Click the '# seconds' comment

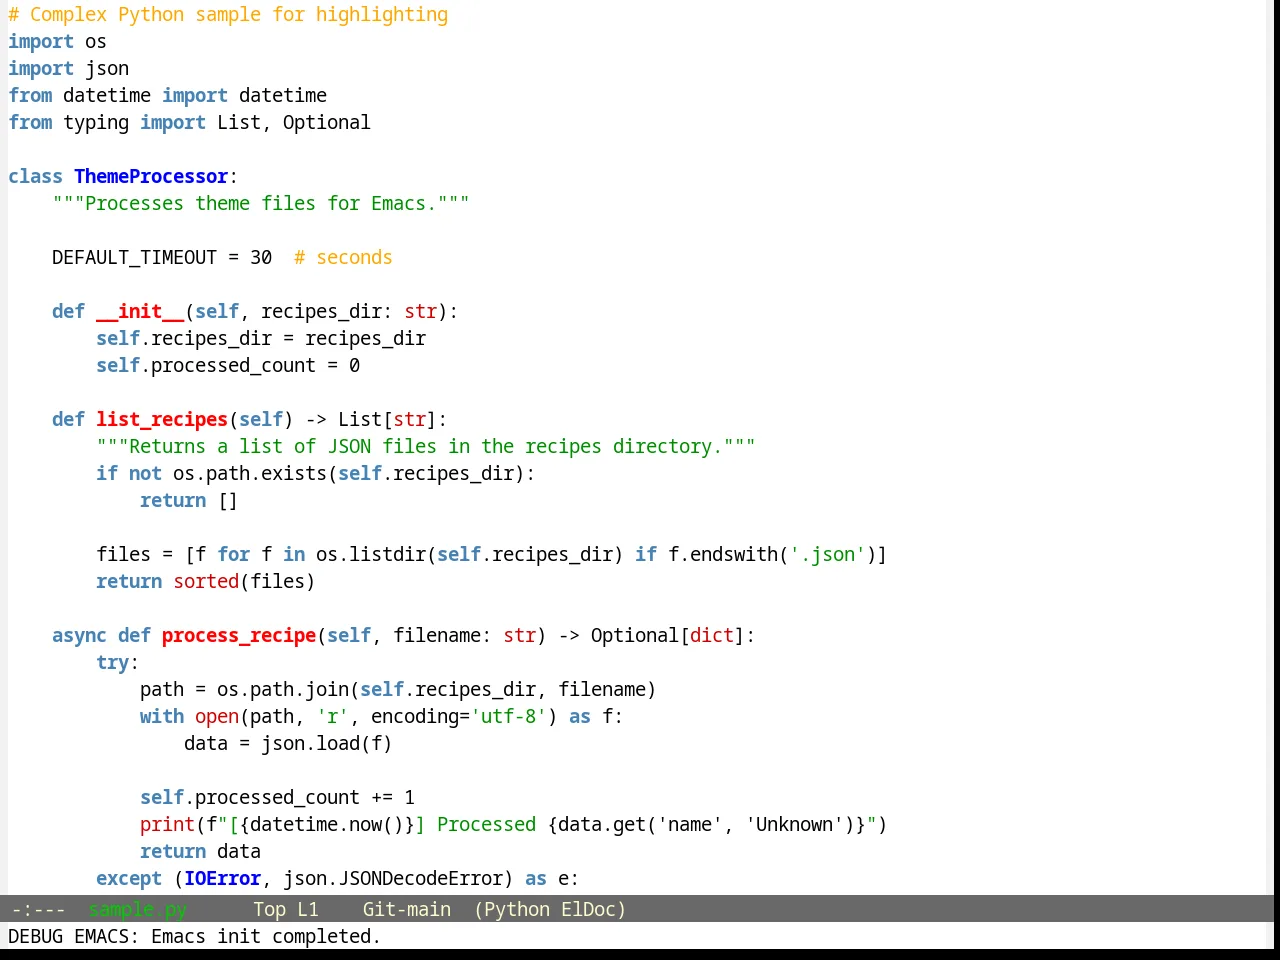pos(343,257)
